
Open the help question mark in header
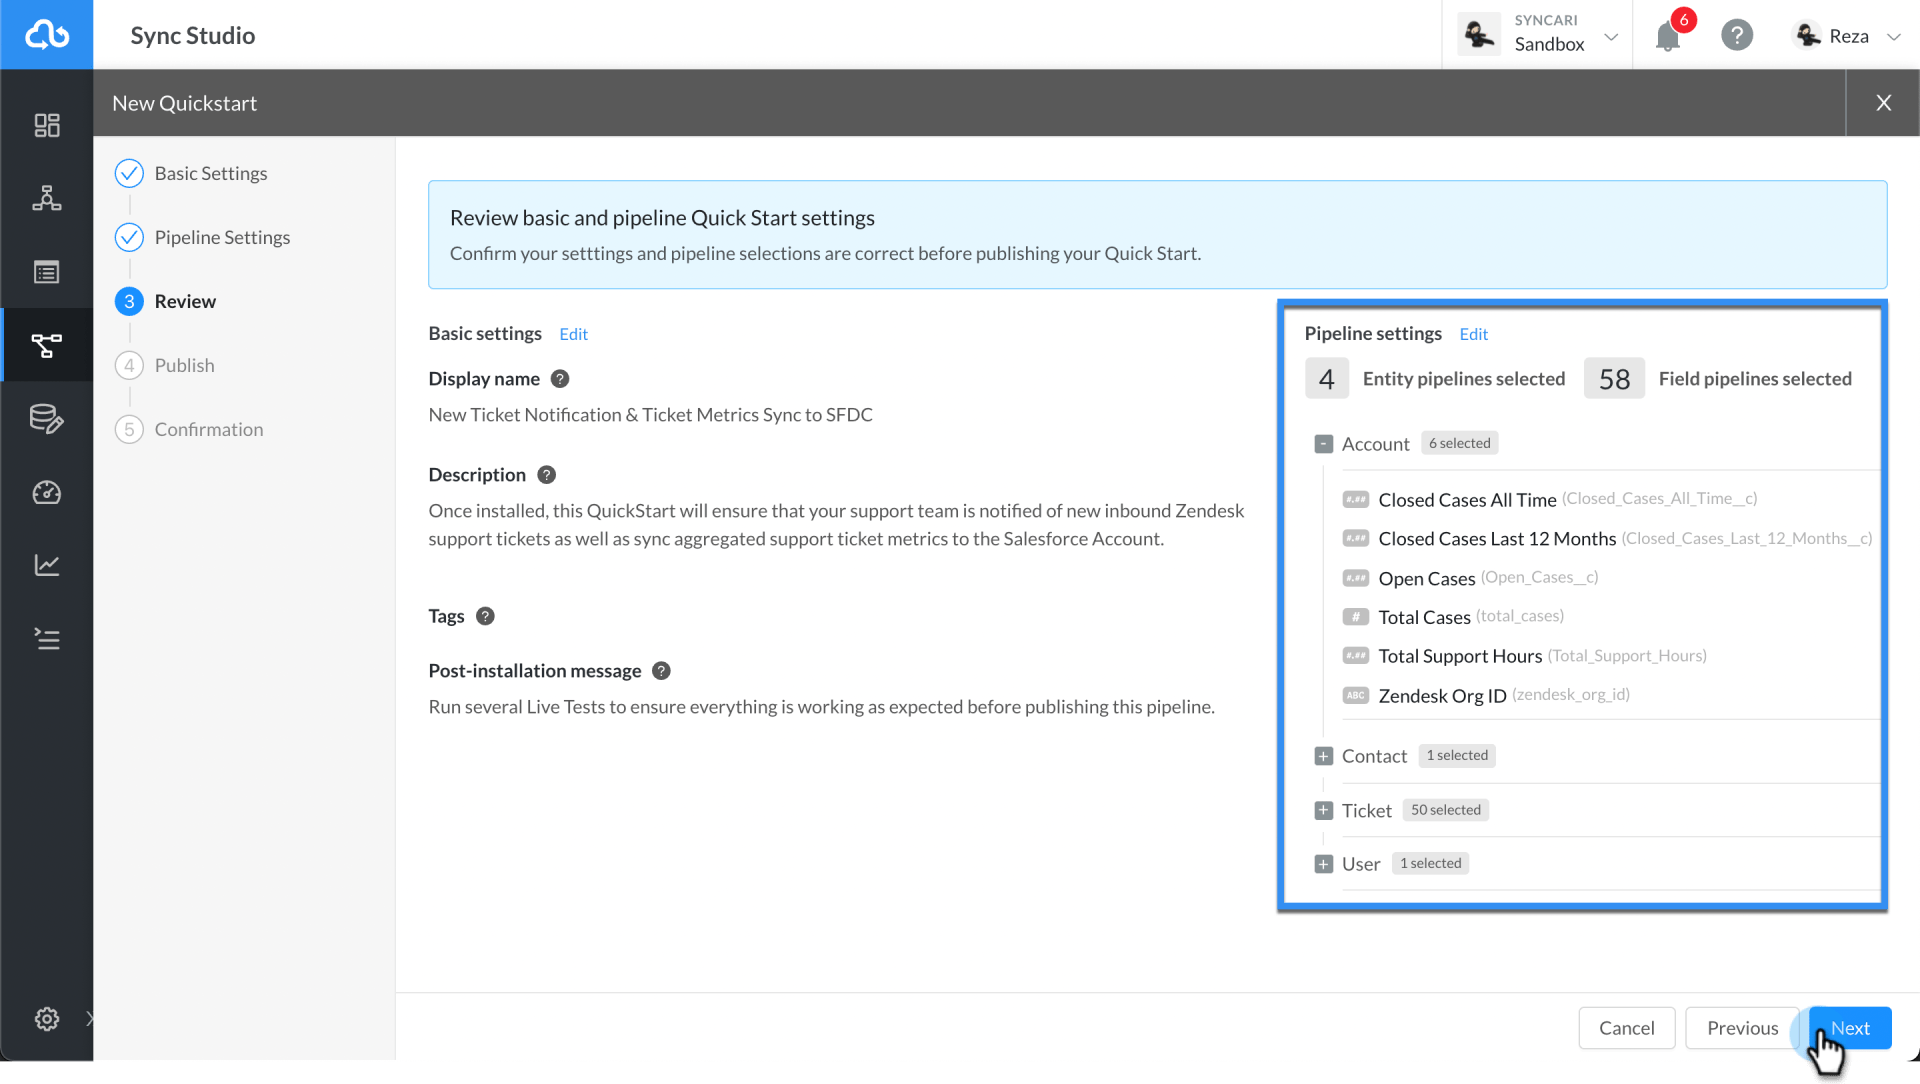pos(1737,36)
